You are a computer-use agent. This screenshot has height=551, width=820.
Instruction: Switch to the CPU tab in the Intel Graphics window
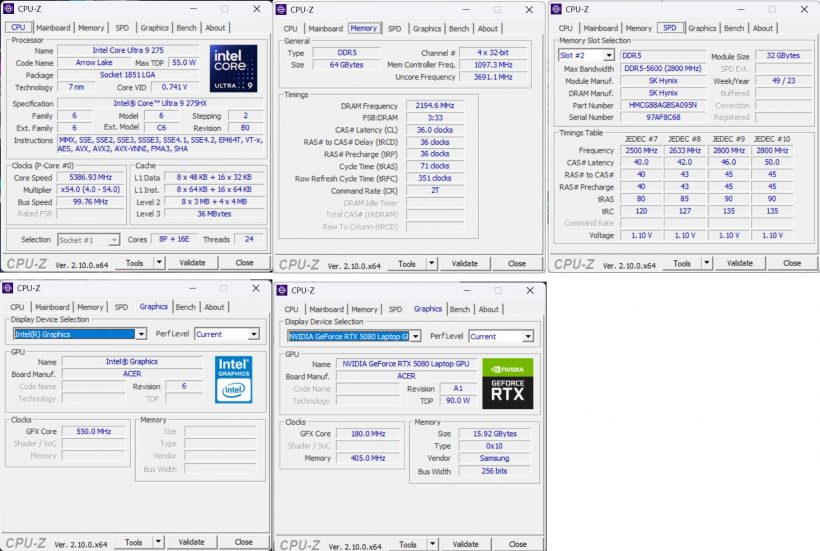click(x=17, y=307)
